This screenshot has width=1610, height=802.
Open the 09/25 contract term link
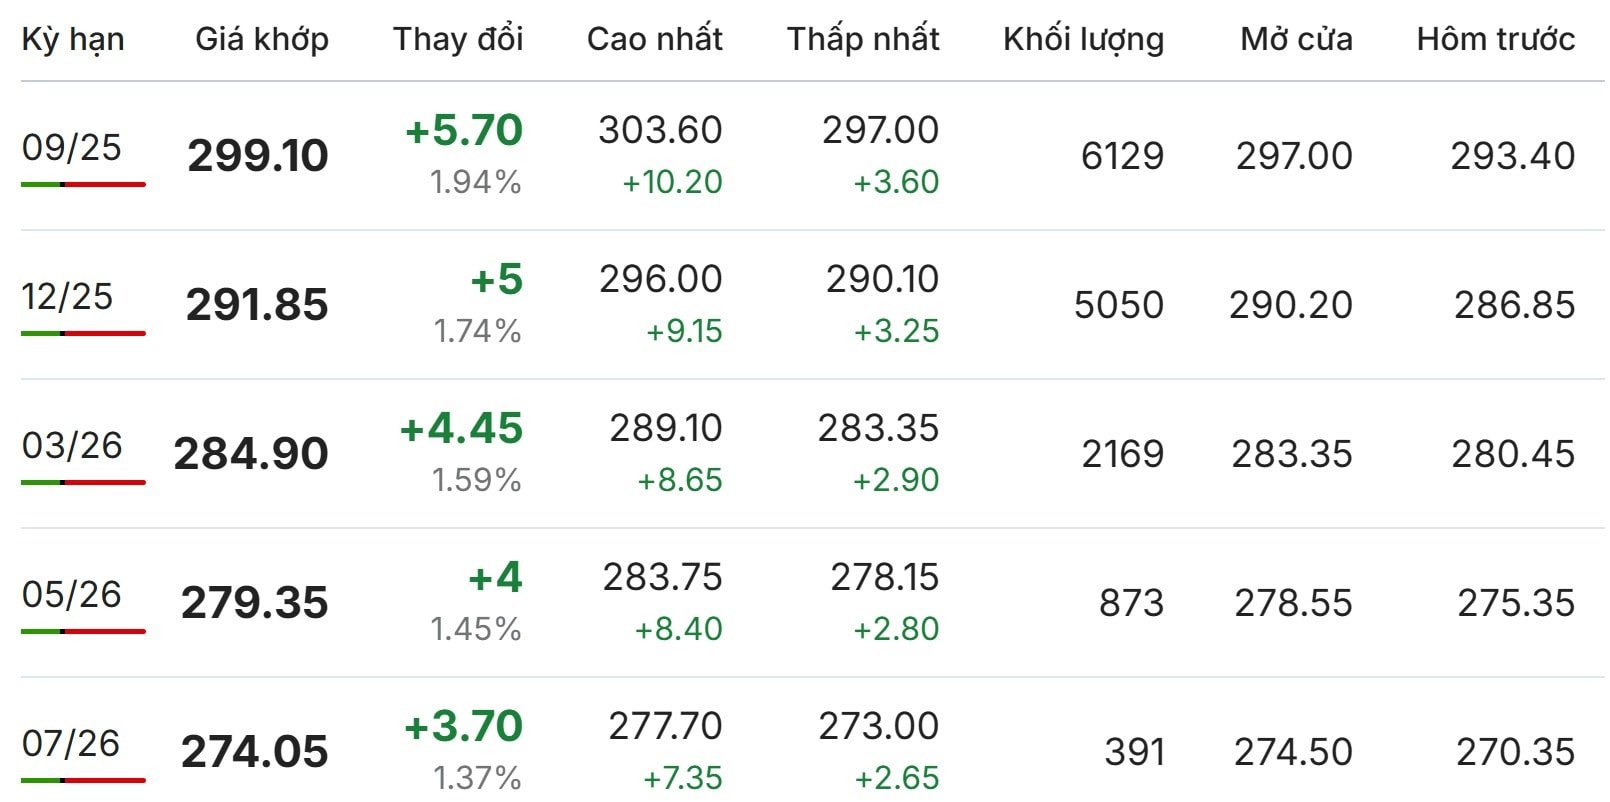click(x=71, y=148)
